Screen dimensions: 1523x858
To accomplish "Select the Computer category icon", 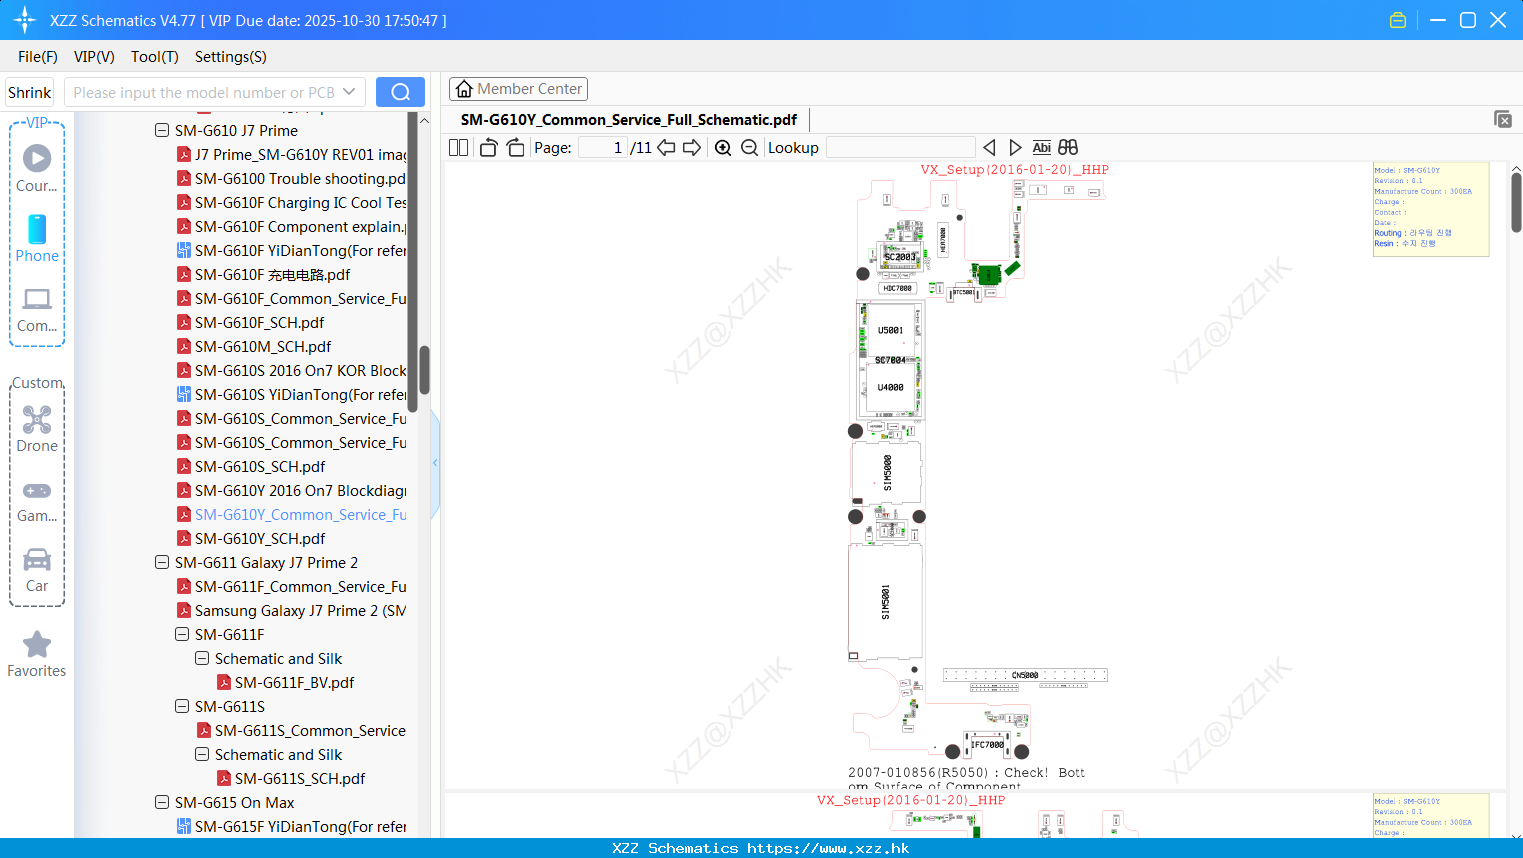I will (37, 309).
